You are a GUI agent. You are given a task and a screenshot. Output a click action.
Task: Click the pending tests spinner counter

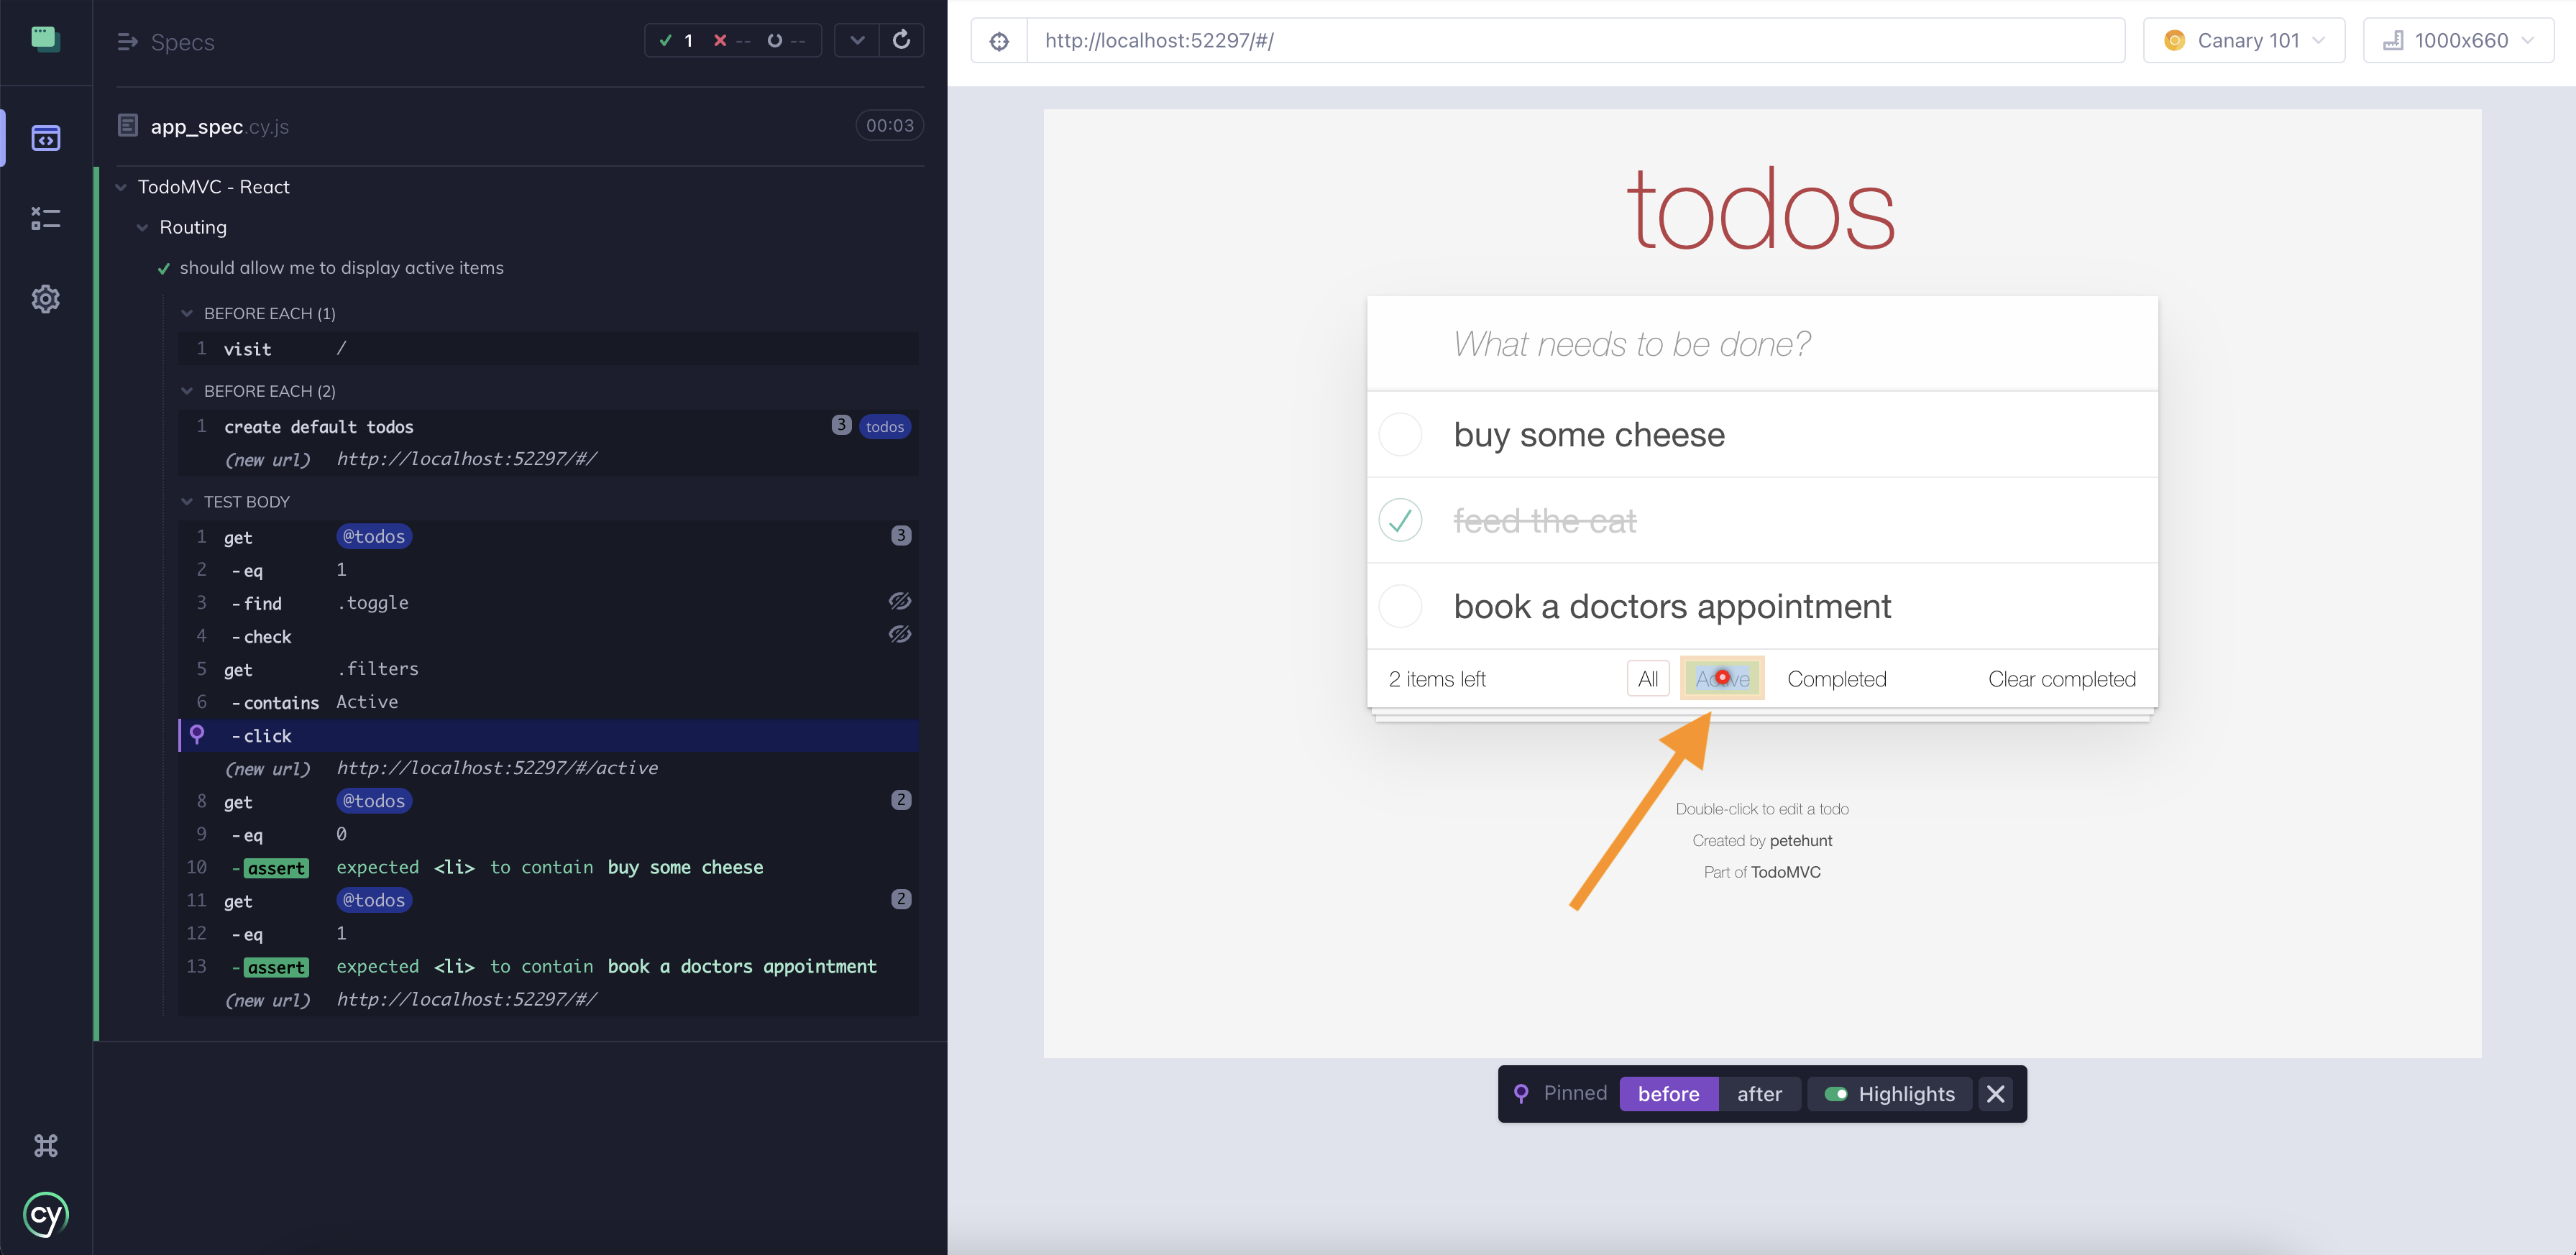tap(786, 40)
